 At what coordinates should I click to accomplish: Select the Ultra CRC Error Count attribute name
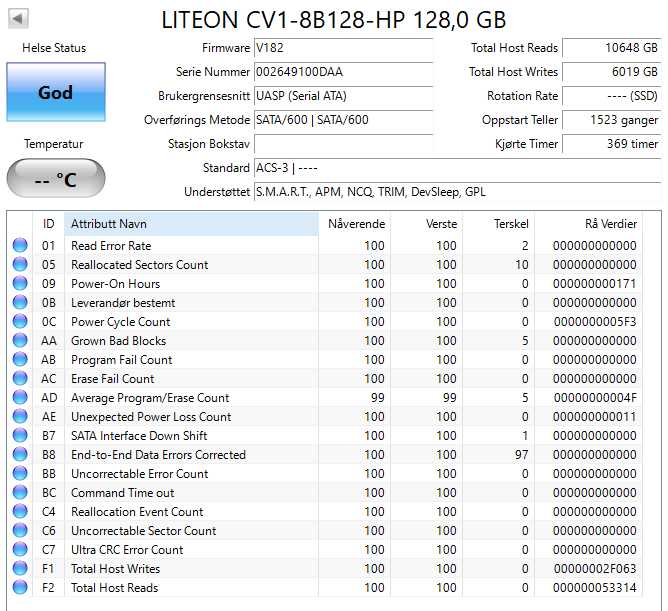(127, 550)
